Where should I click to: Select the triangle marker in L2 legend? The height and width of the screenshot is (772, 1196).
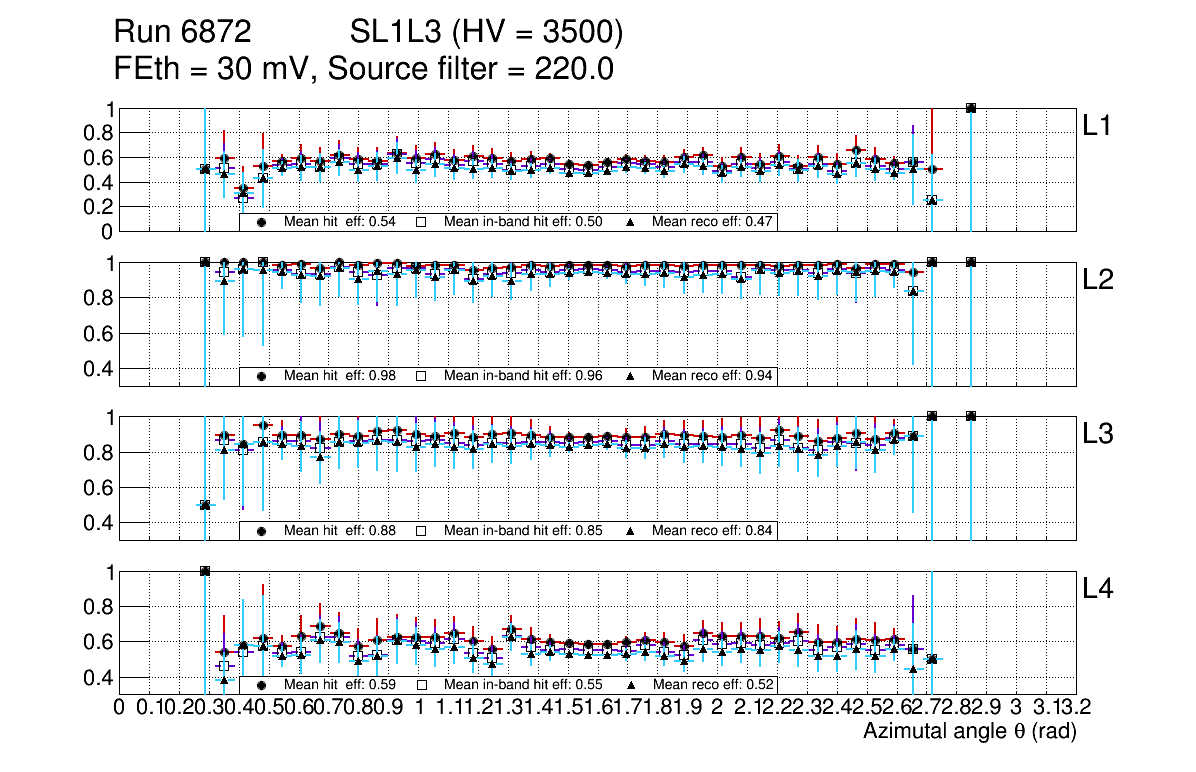pos(629,376)
